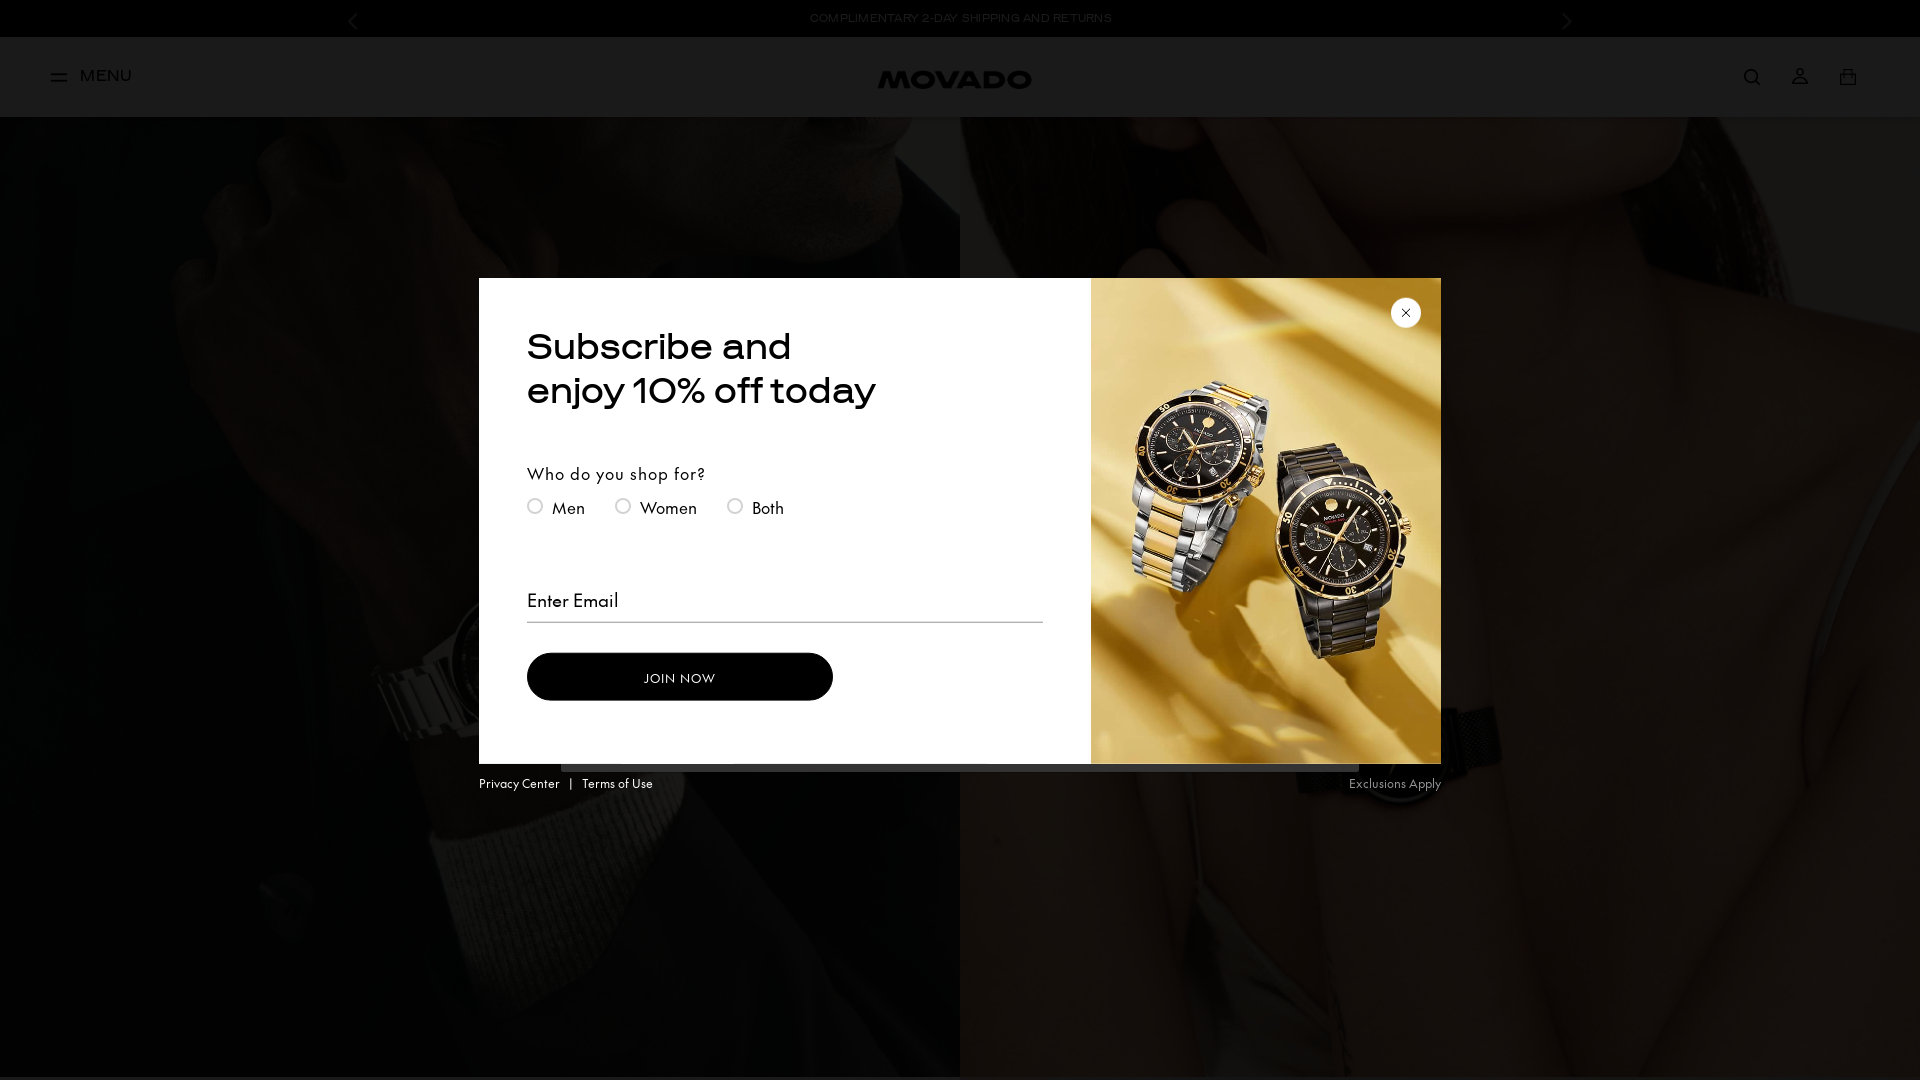Click the hamburger menu lines icon
The image size is (1920, 1080).
59,77
